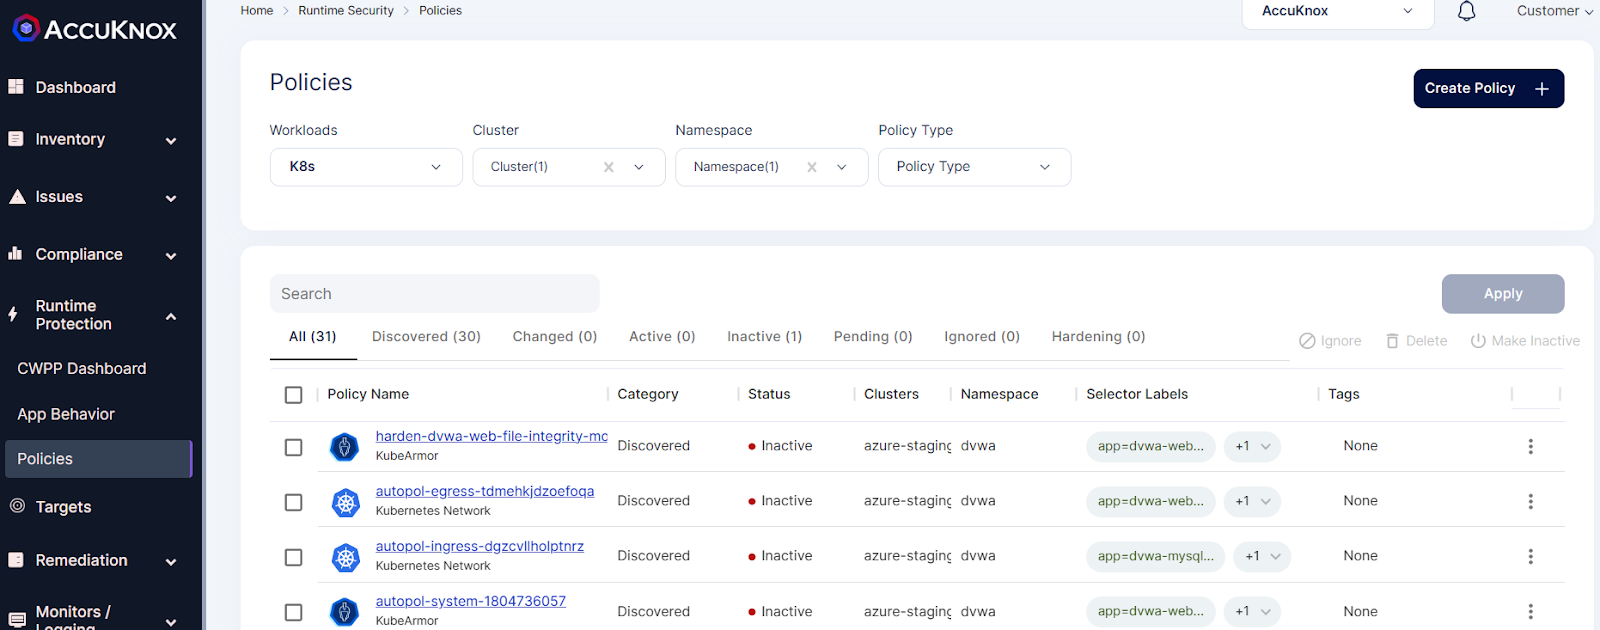Click Make Inactive power action
The height and width of the screenshot is (630, 1600).
[x=1525, y=341]
